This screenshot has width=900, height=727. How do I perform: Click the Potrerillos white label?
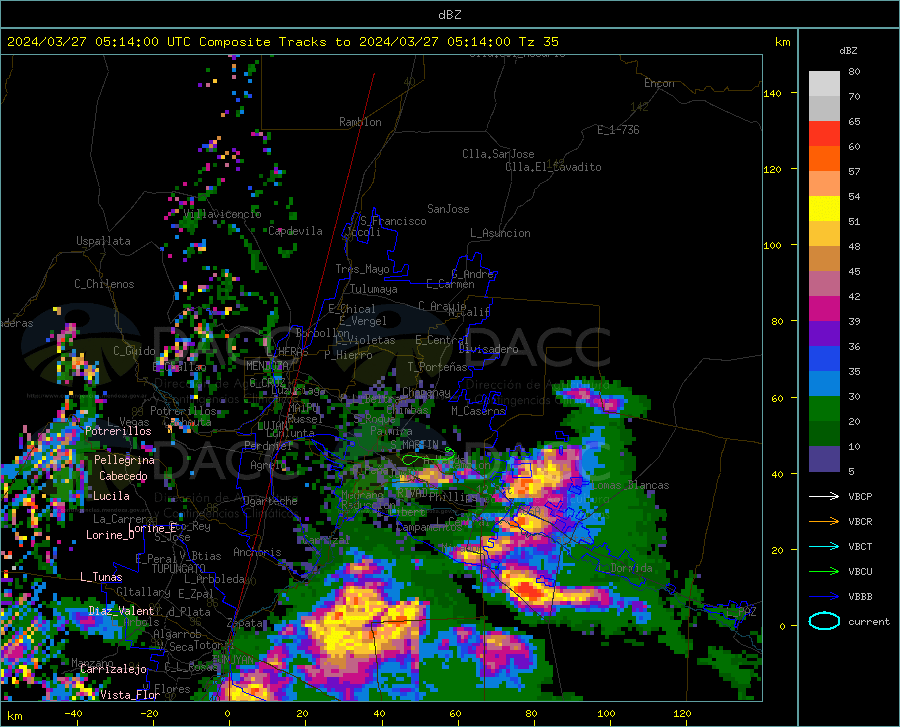point(118,431)
